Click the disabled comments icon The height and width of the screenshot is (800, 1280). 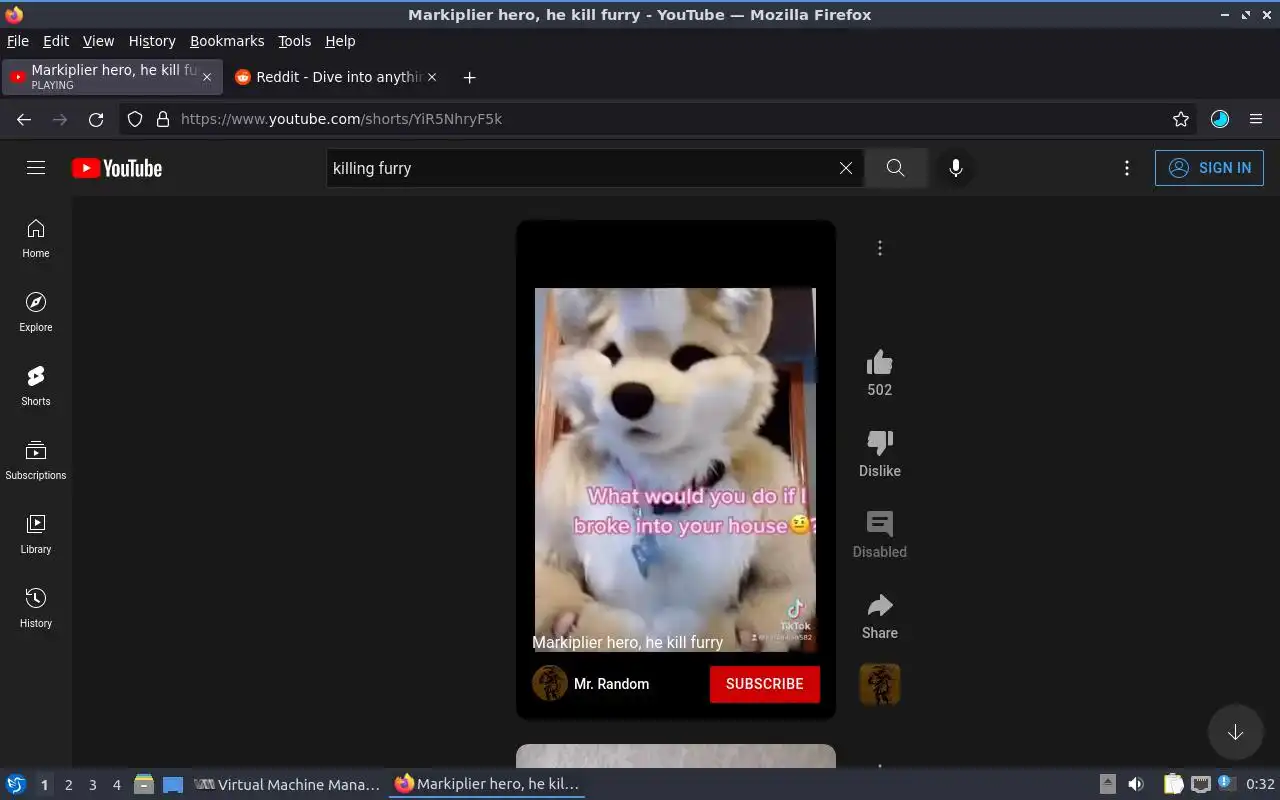coord(880,524)
